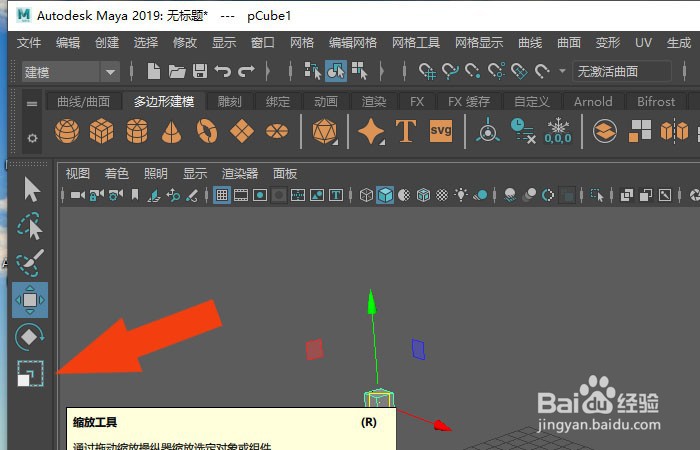Open the 建模 menu set dropdown
This screenshot has height=450, width=700.
pos(71,71)
